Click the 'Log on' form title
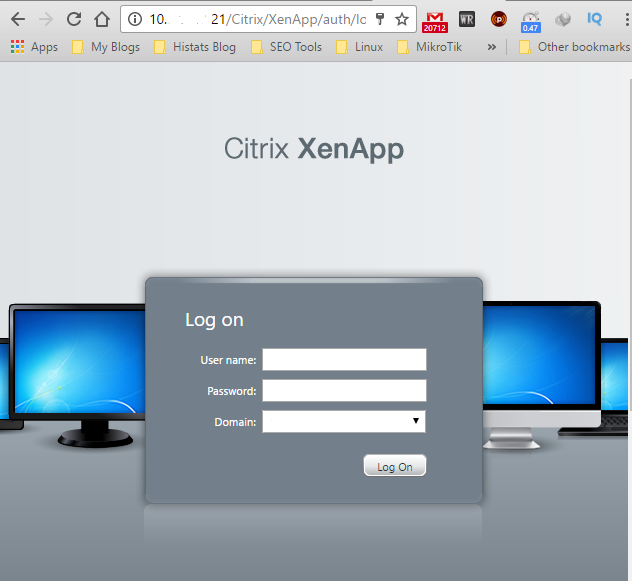632x581 pixels. click(x=214, y=320)
